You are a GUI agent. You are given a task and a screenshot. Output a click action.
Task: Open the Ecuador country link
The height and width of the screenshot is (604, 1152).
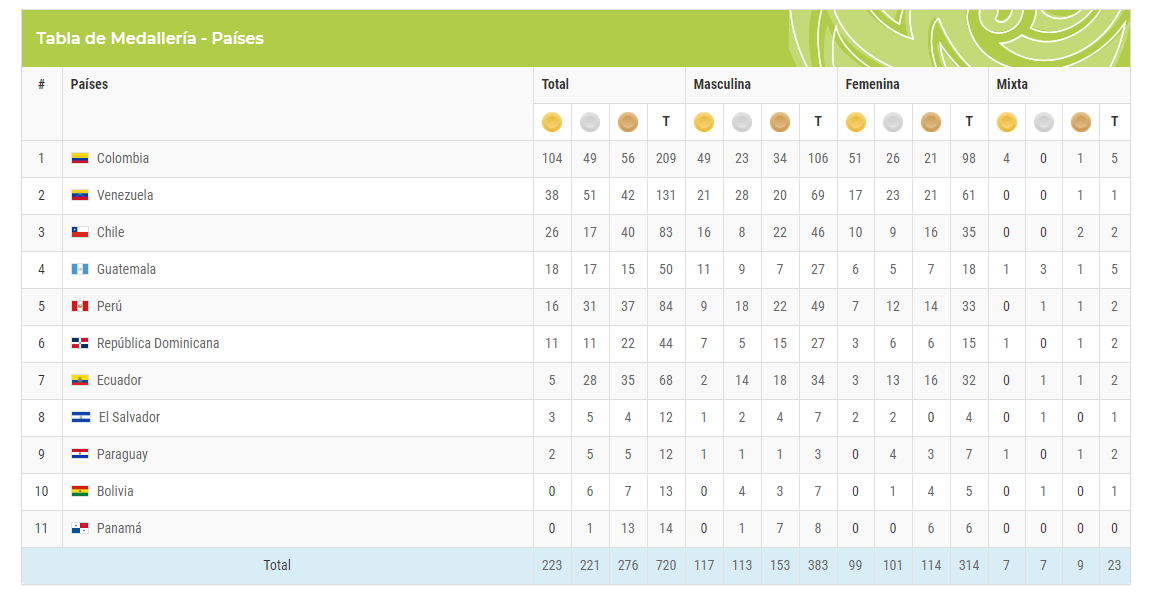(x=119, y=380)
